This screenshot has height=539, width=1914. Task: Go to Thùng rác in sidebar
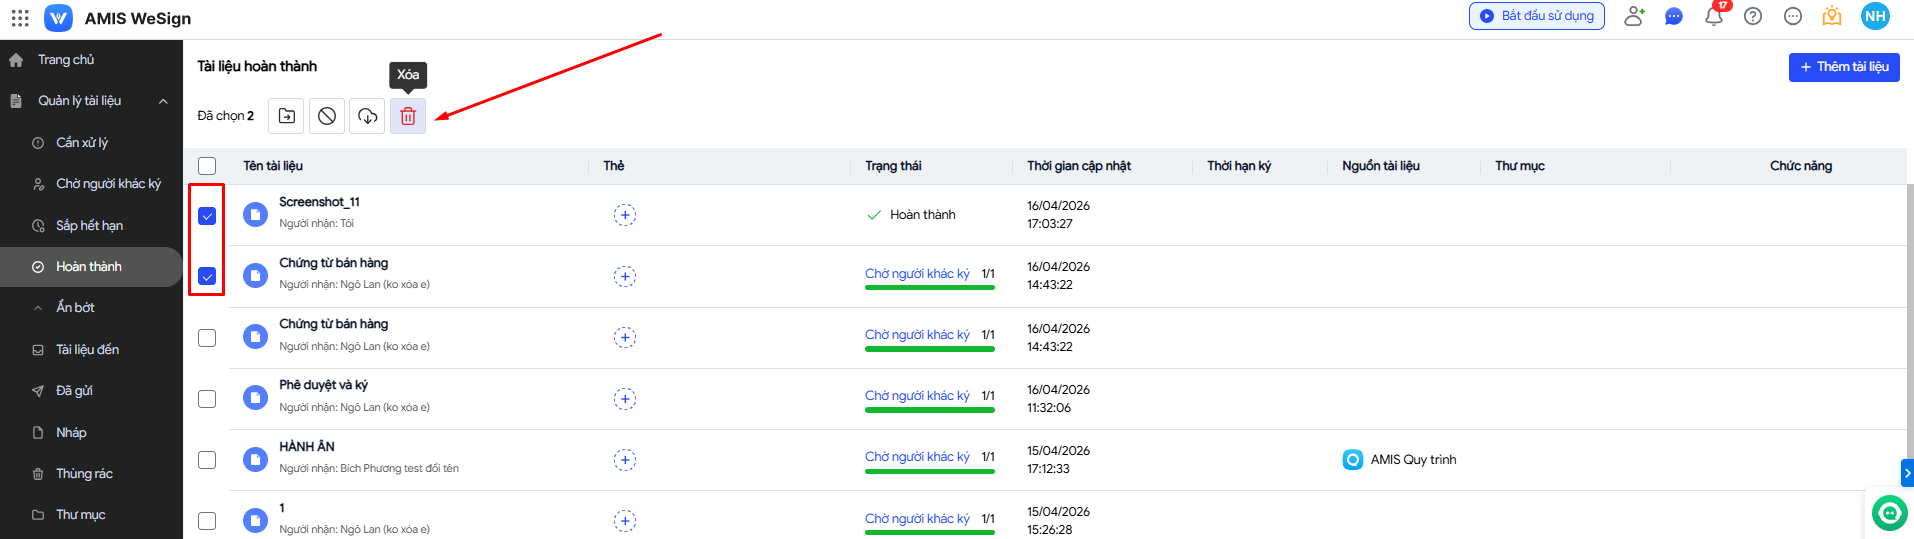click(84, 474)
